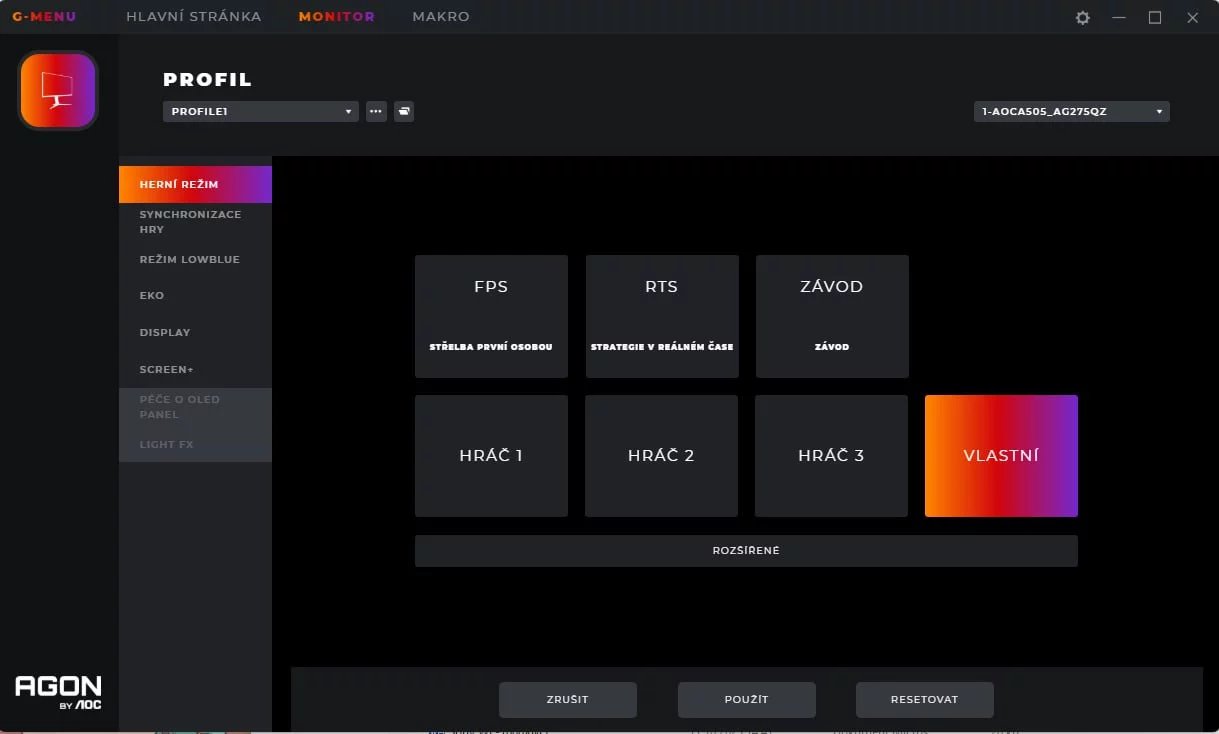
Task: Activate the RTS game mode
Action: coord(661,316)
